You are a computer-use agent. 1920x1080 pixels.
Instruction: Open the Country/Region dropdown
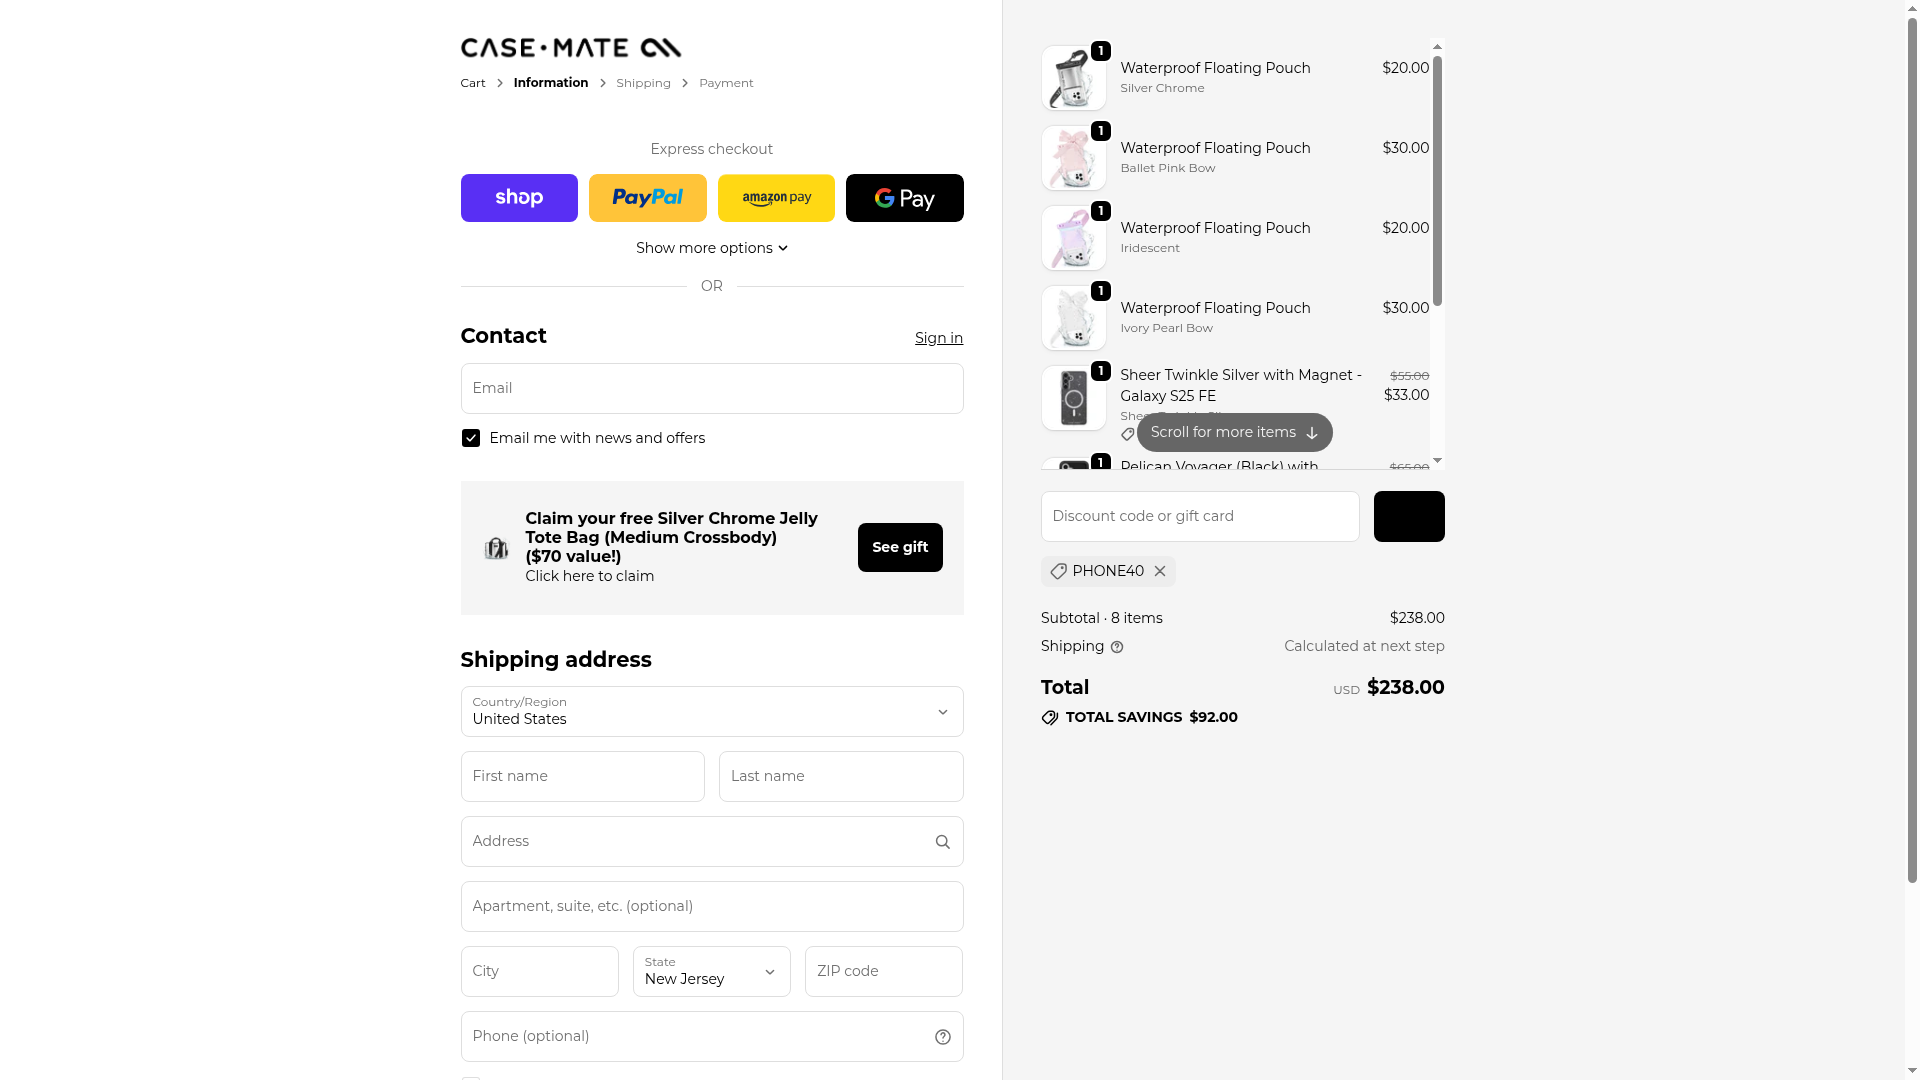click(711, 711)
